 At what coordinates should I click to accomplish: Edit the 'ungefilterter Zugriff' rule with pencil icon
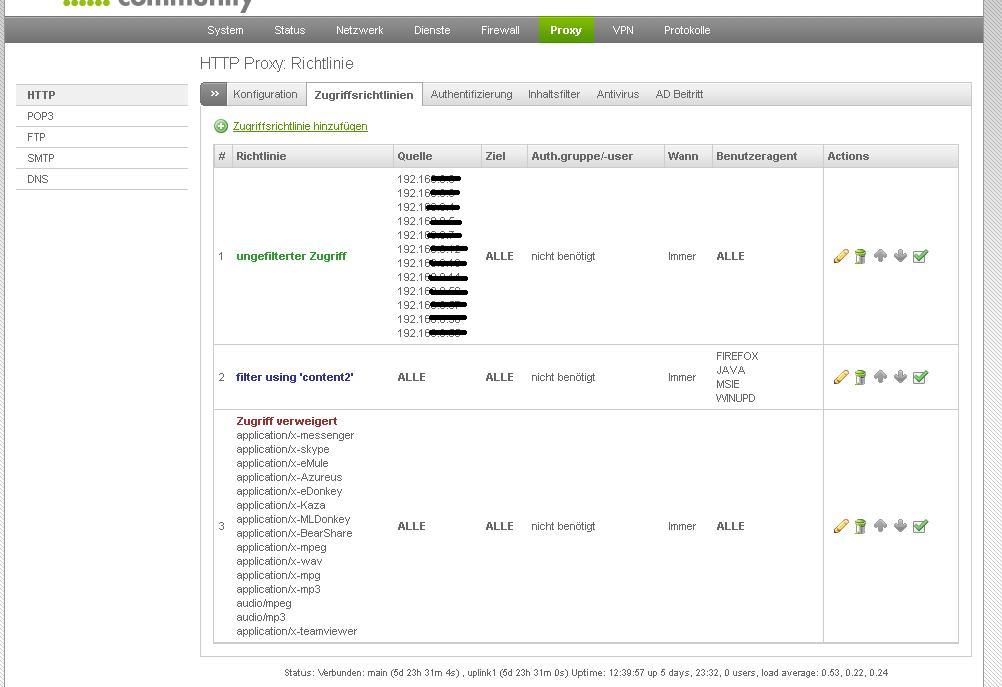point(841,256)
